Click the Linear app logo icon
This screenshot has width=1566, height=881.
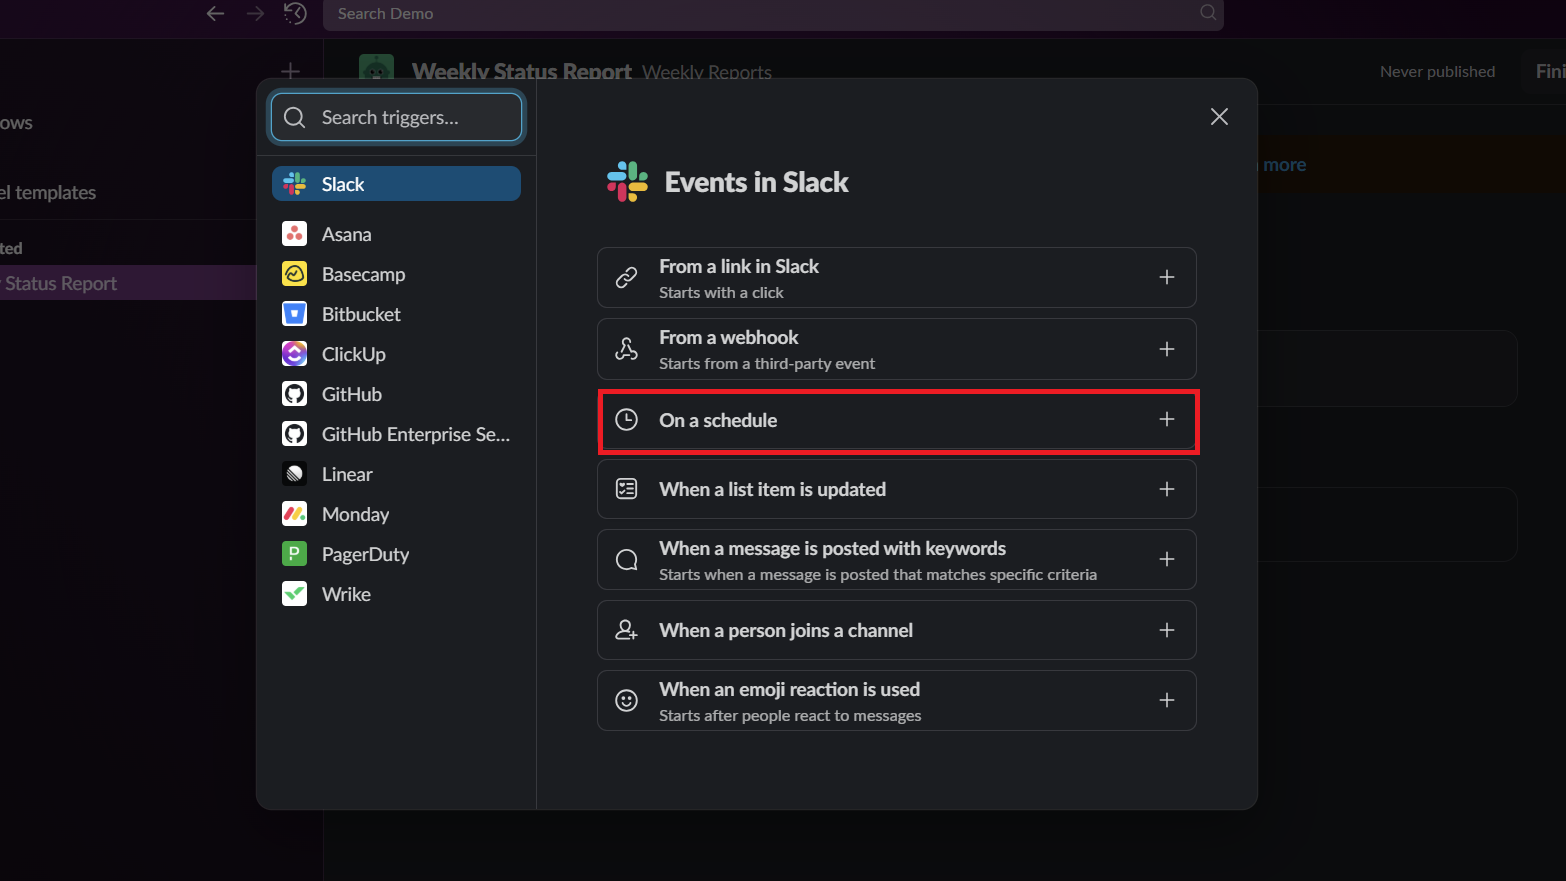(x=294, y=474)
